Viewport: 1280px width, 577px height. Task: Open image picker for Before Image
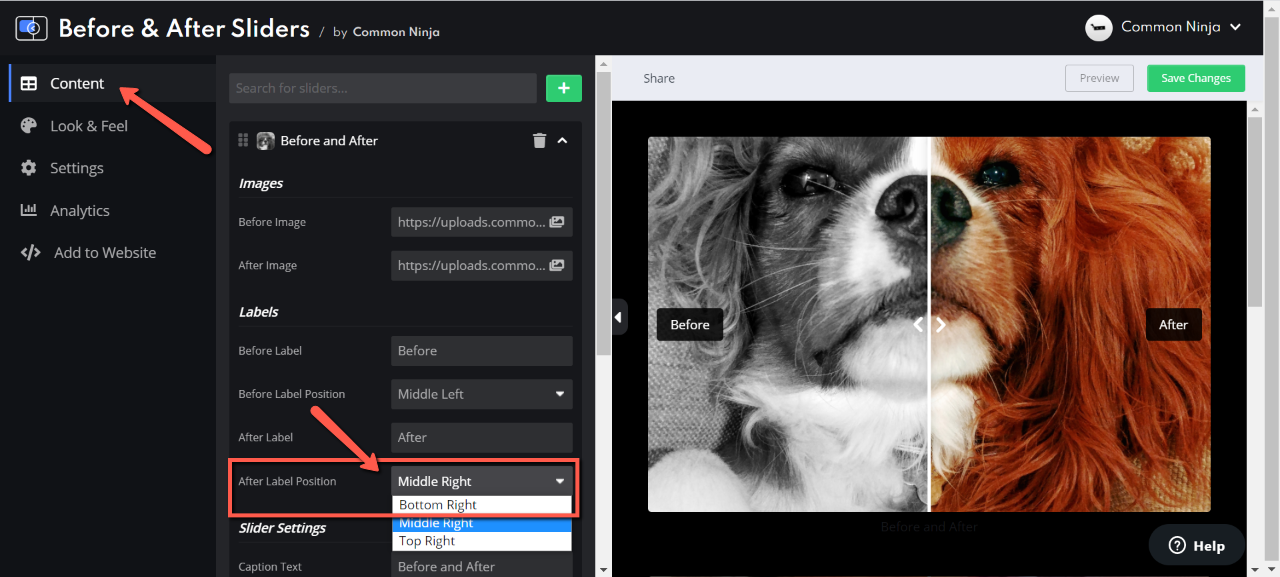(x=557, y=222)
